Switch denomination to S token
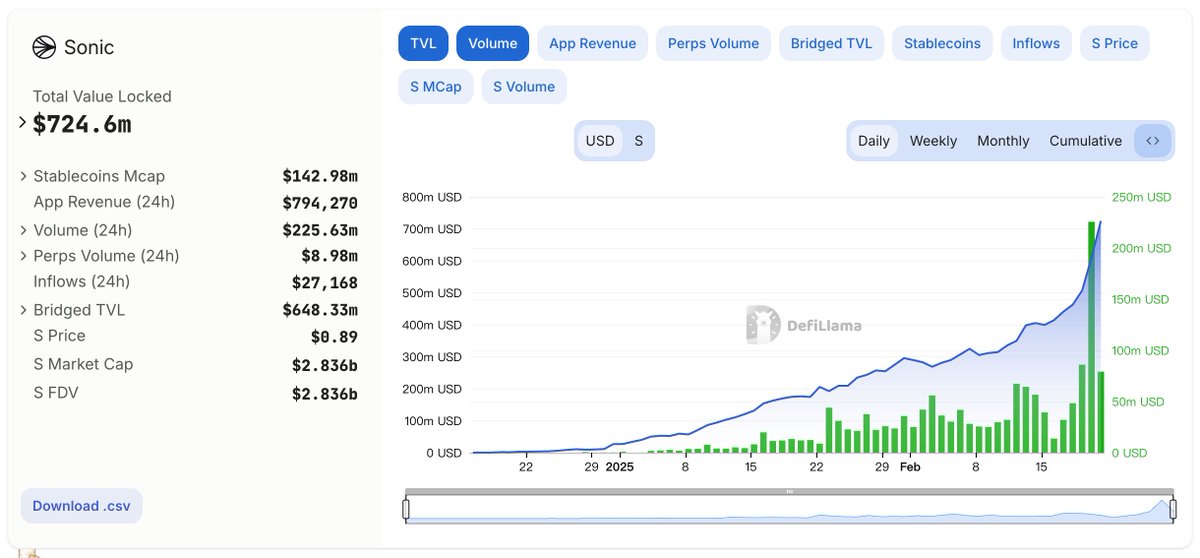The image size is (1200, 558). tap(638, 141)
